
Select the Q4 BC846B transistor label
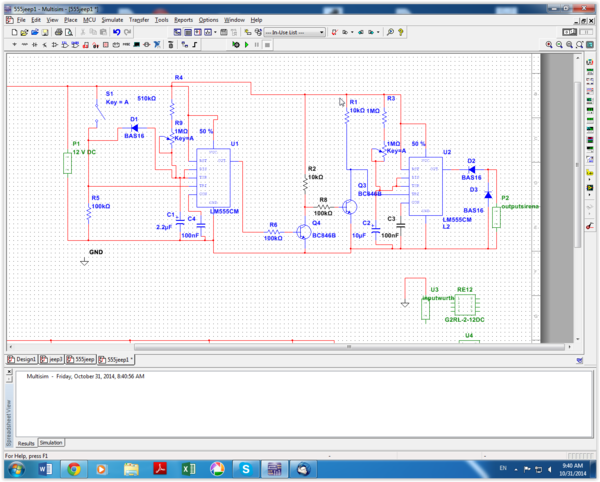(324, 236)
